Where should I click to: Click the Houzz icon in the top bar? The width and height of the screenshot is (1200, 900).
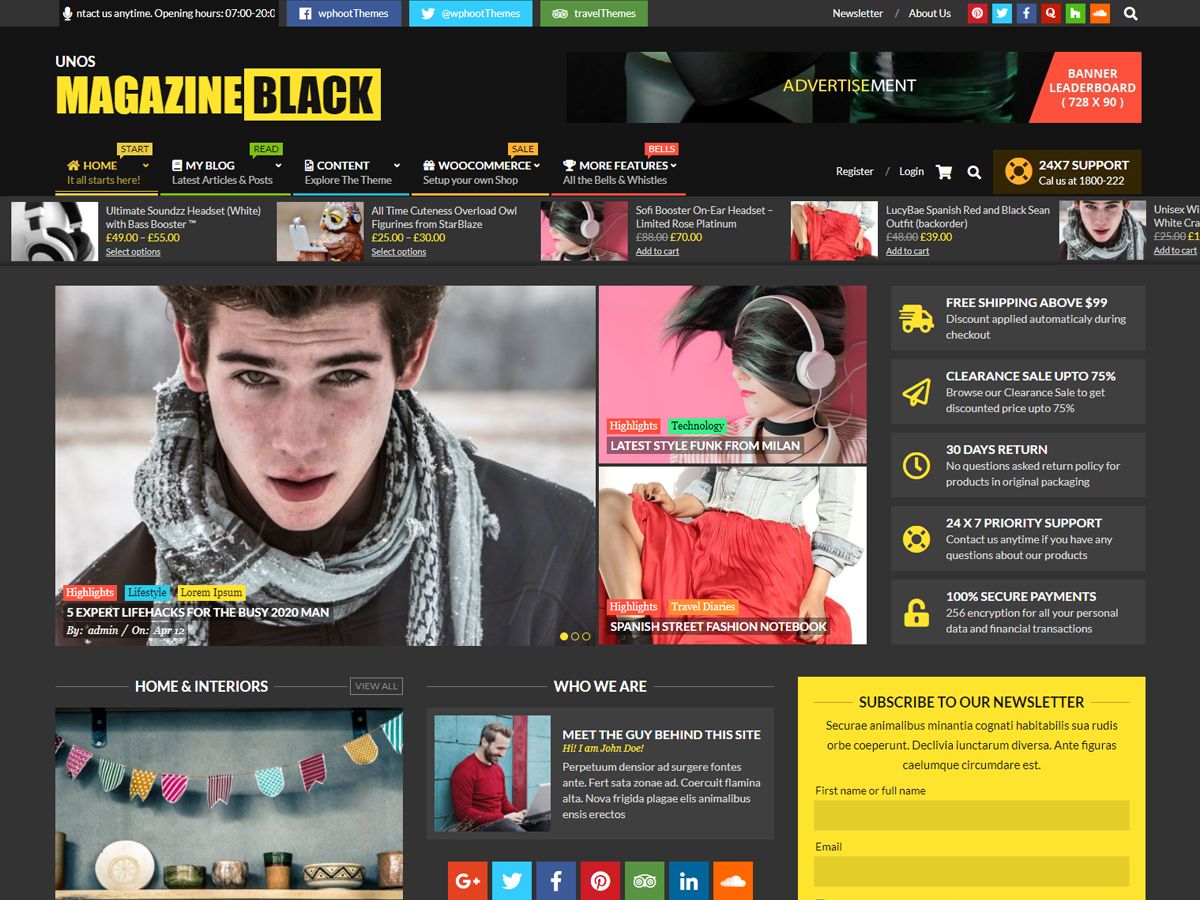point(1077,14)
